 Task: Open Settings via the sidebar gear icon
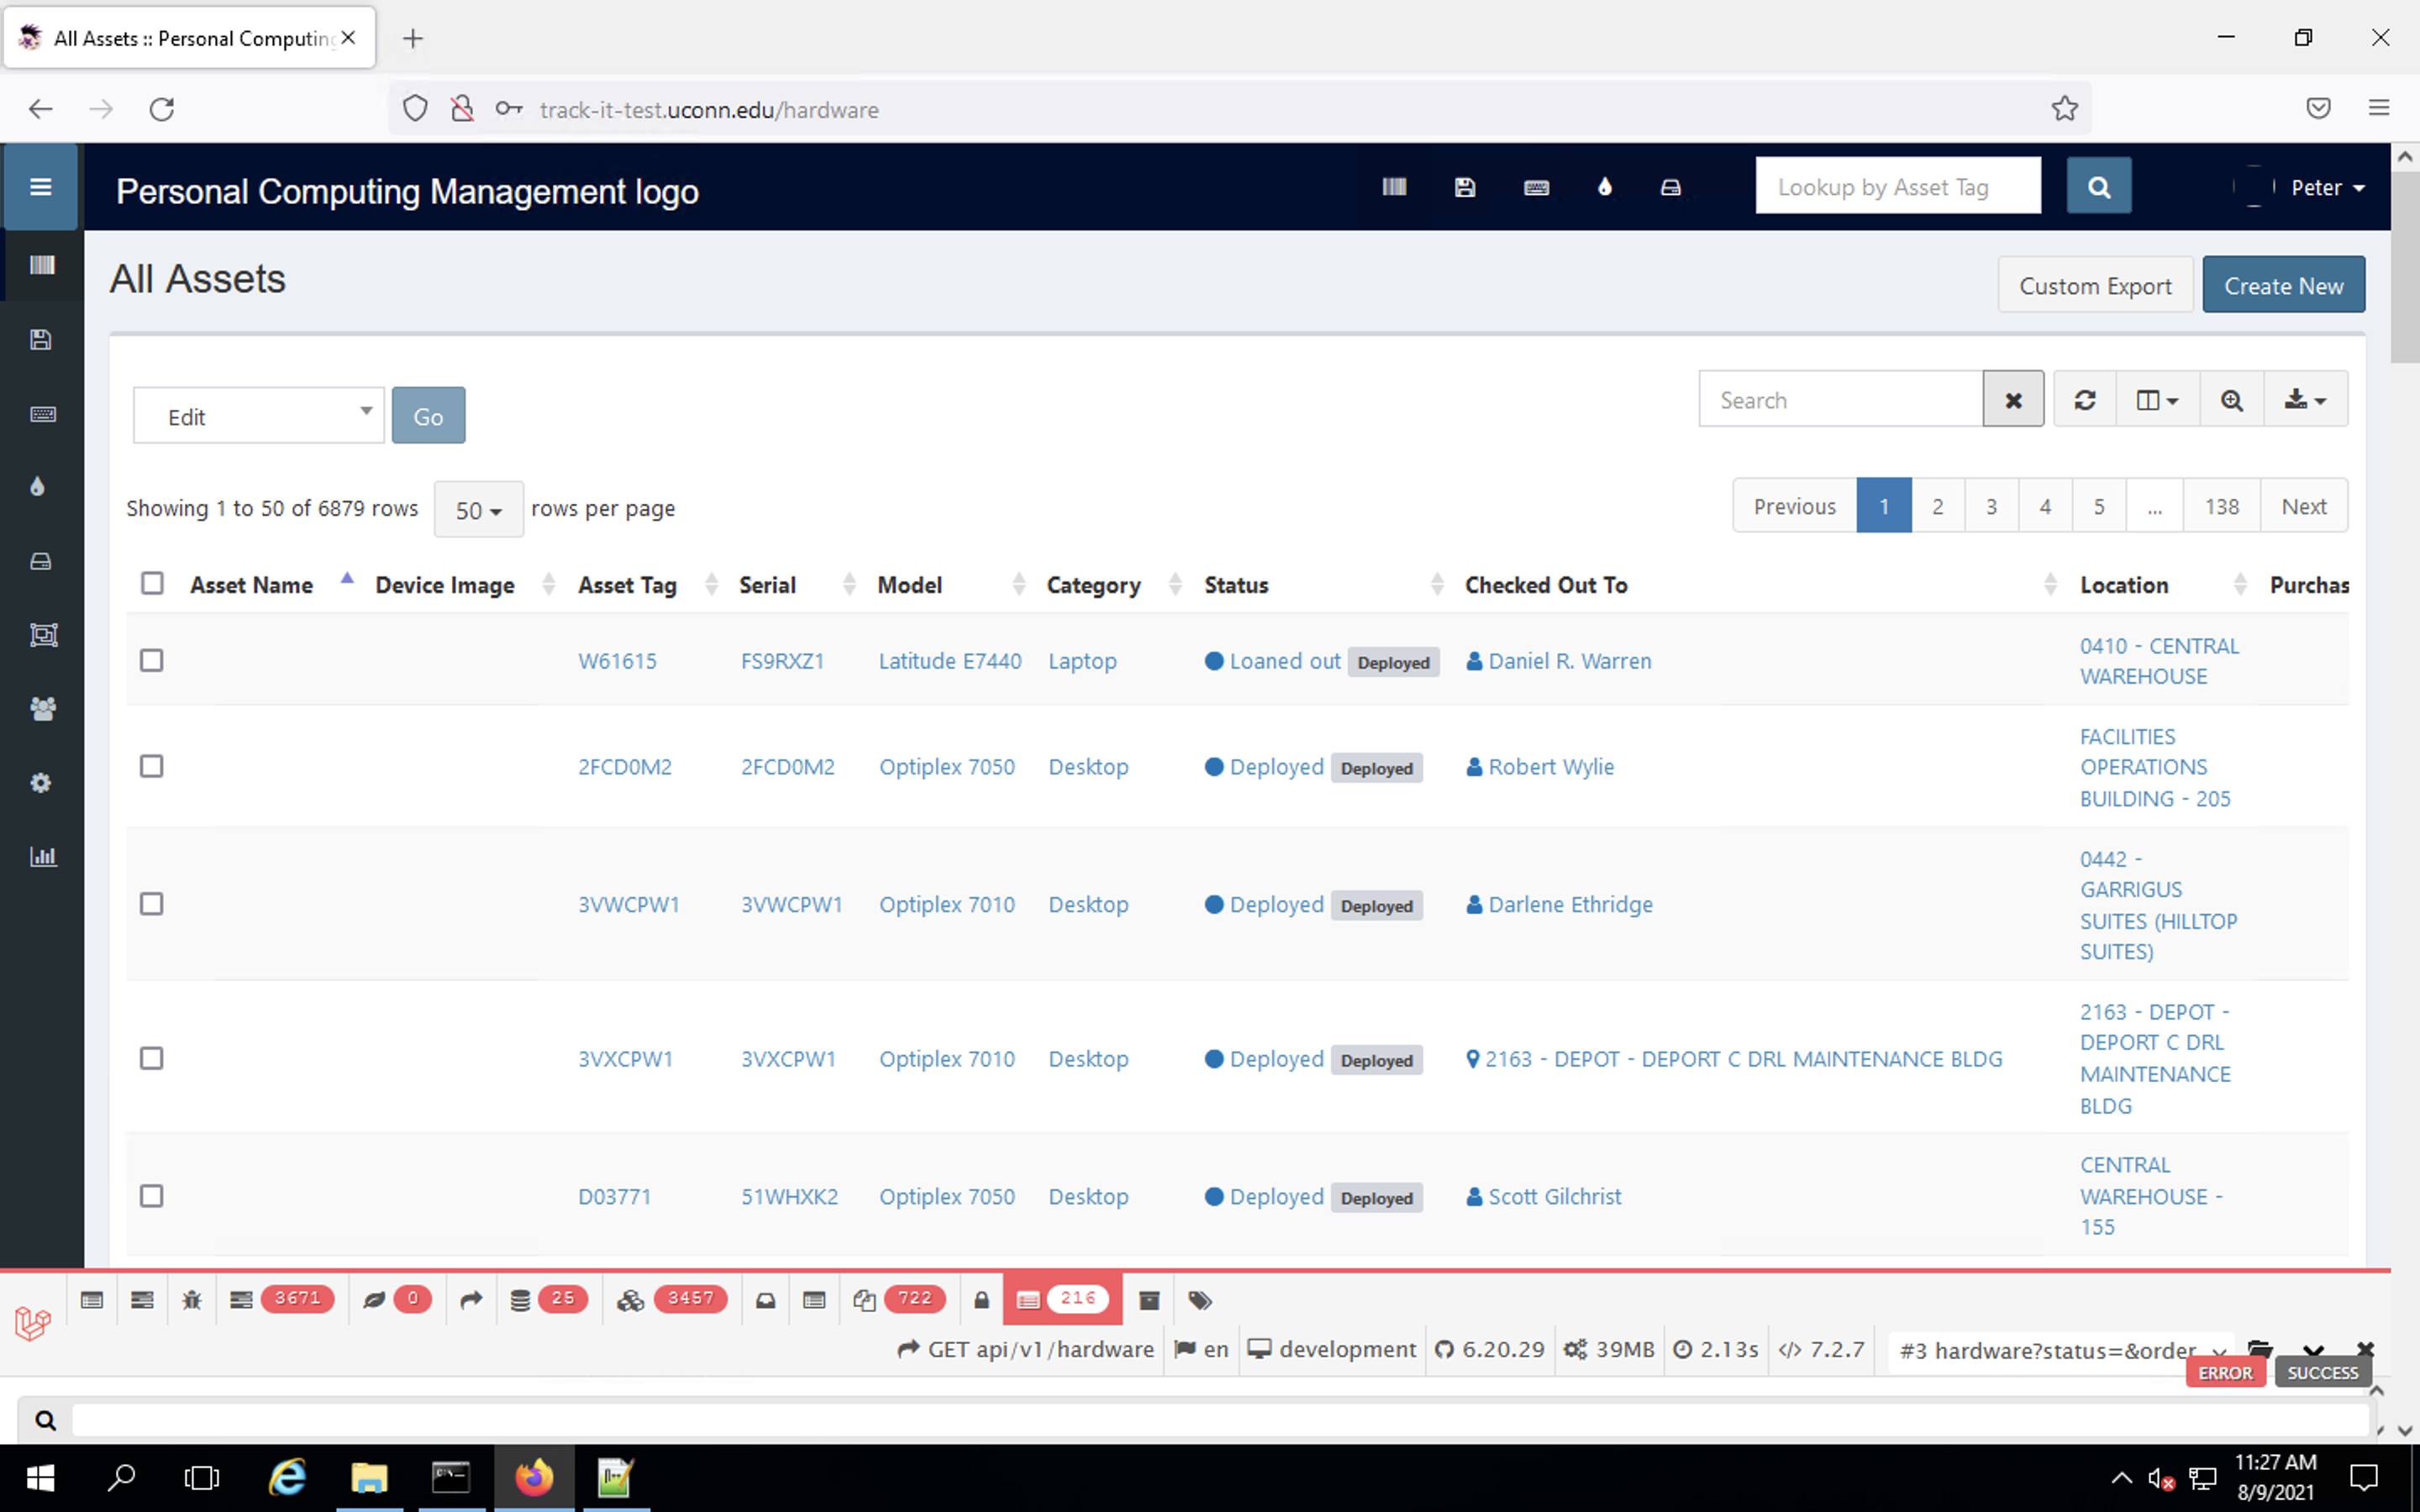coord(41,783)
